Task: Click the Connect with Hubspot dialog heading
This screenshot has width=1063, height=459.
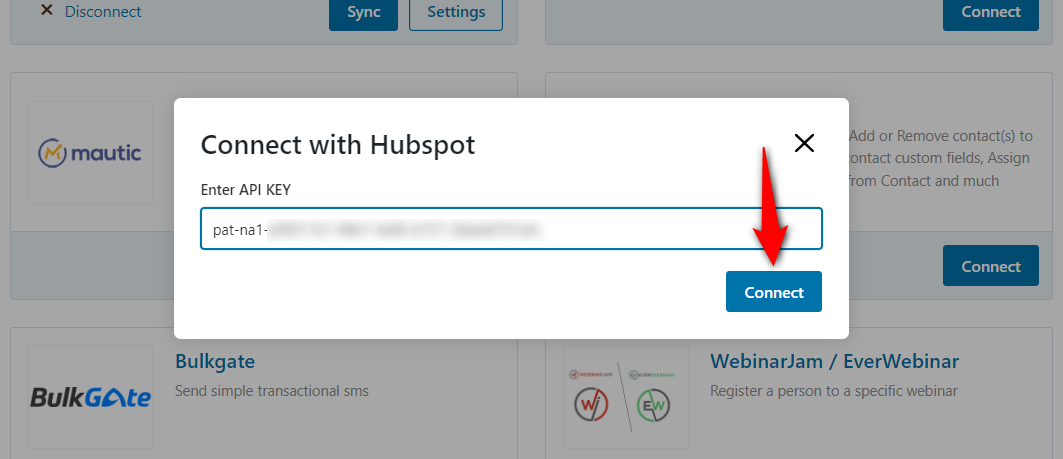Action: [x=338, y=144]
